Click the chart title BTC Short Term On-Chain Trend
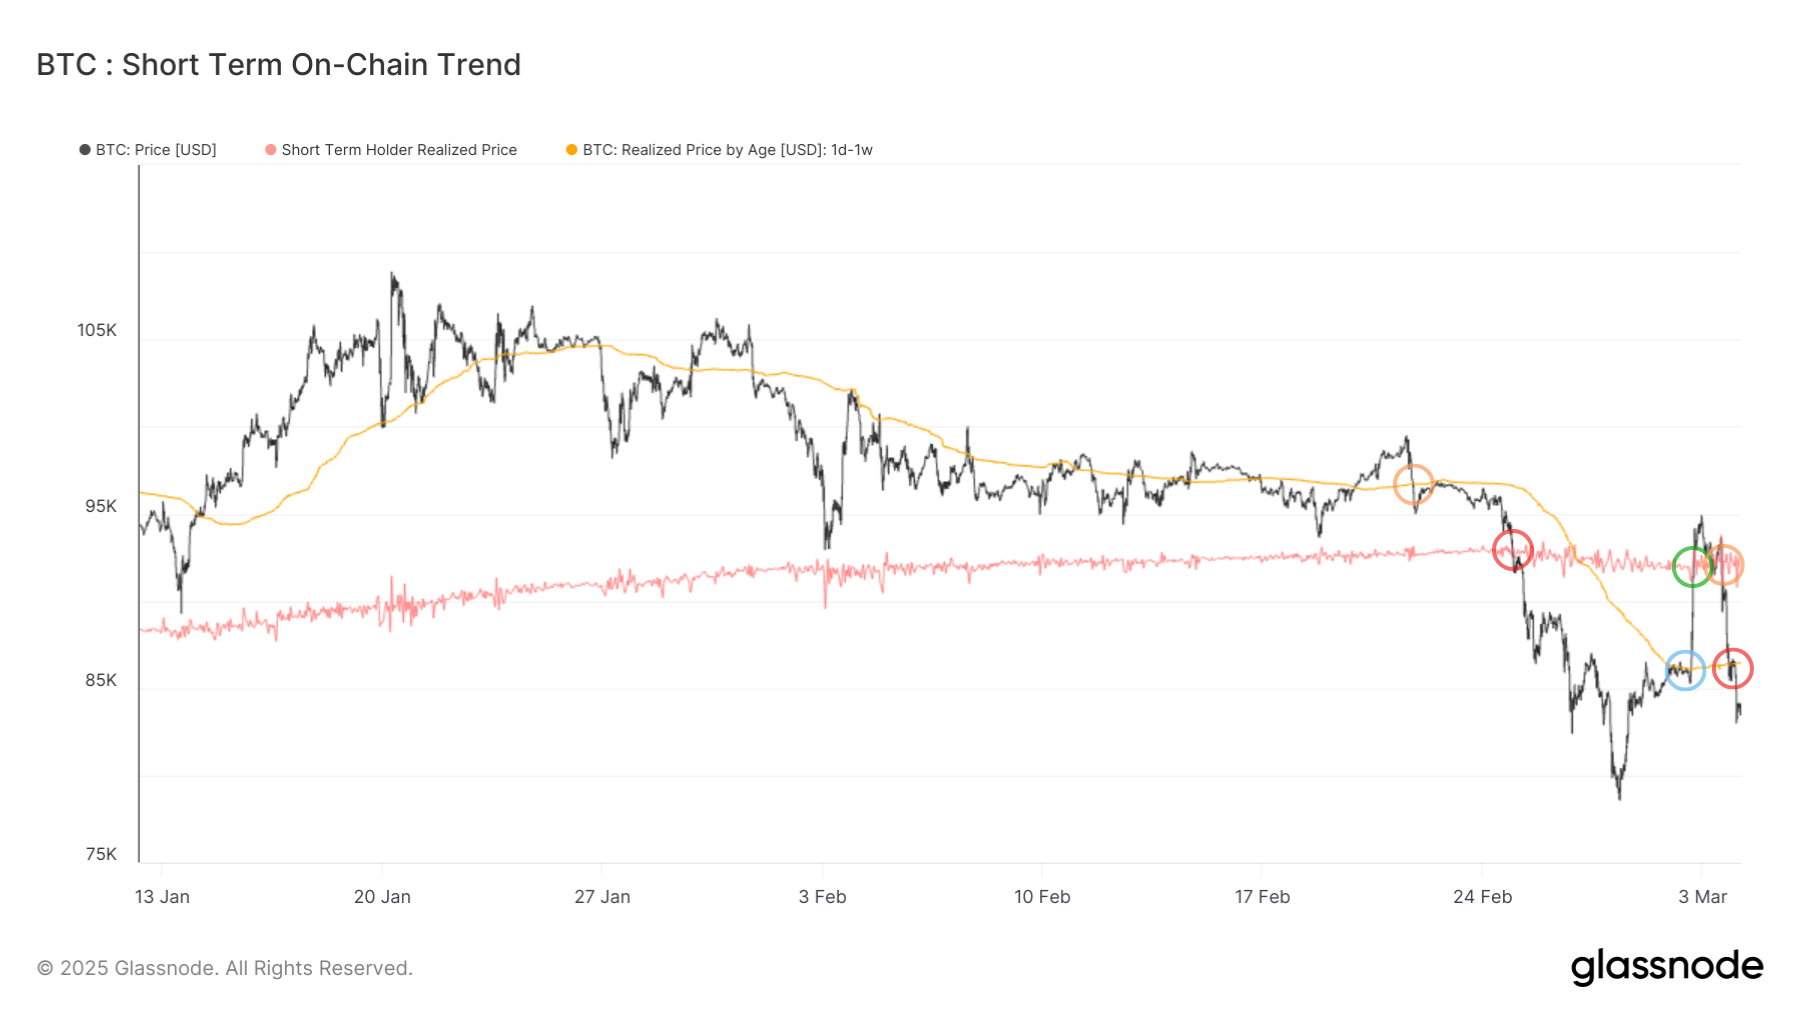This screenshot has width=1800, height=1013. tap(278, 65)
